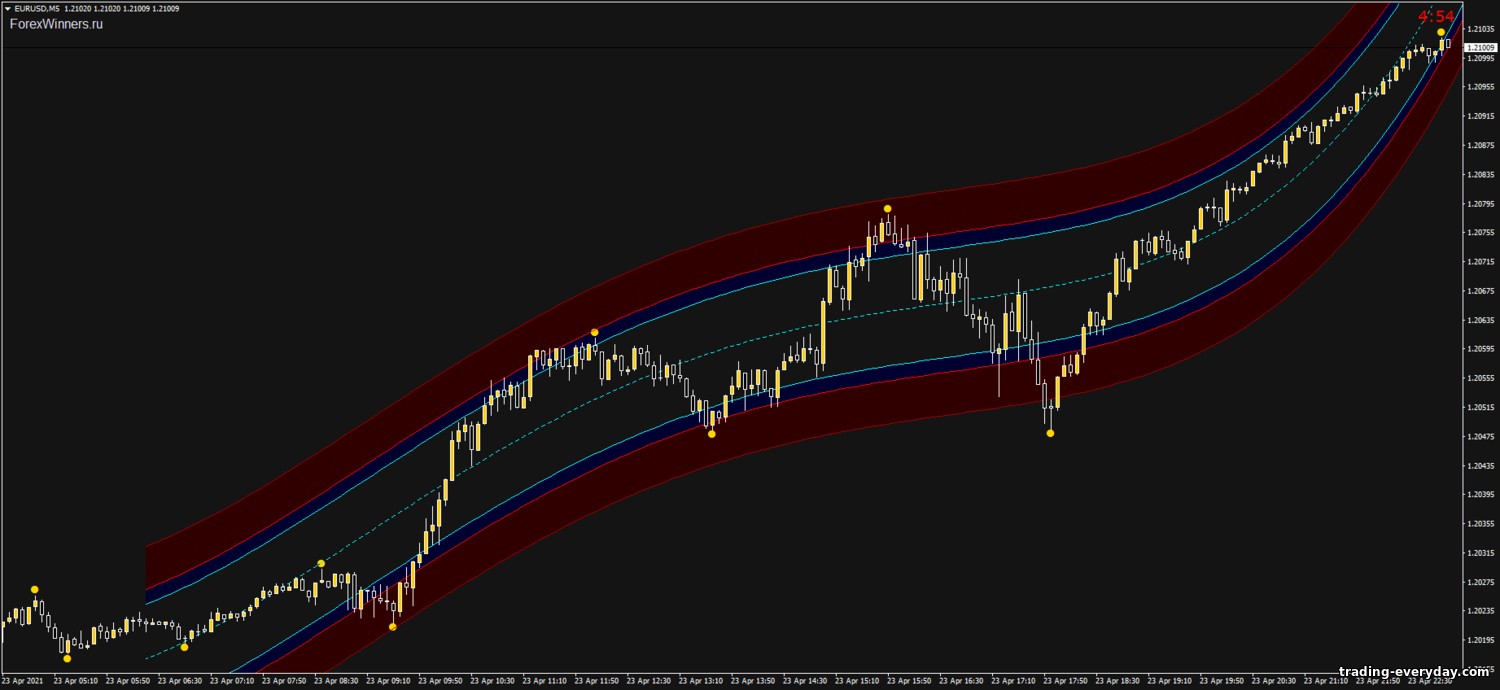
Task: Click the 23 Apr 17:10 time label
Action: click(x=1012, y=682)
